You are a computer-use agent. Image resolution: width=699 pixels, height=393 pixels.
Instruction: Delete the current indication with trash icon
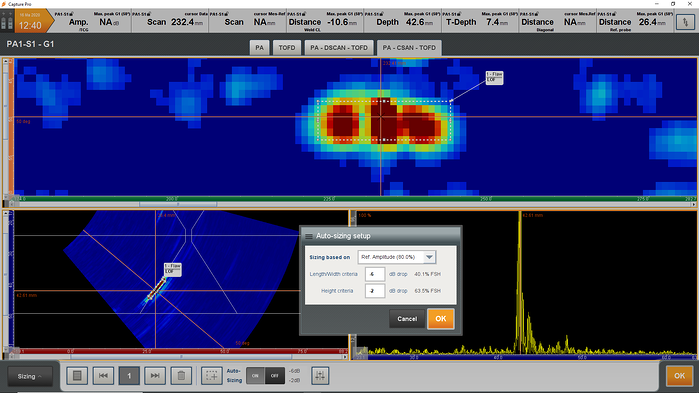click(x=181, y=376)
